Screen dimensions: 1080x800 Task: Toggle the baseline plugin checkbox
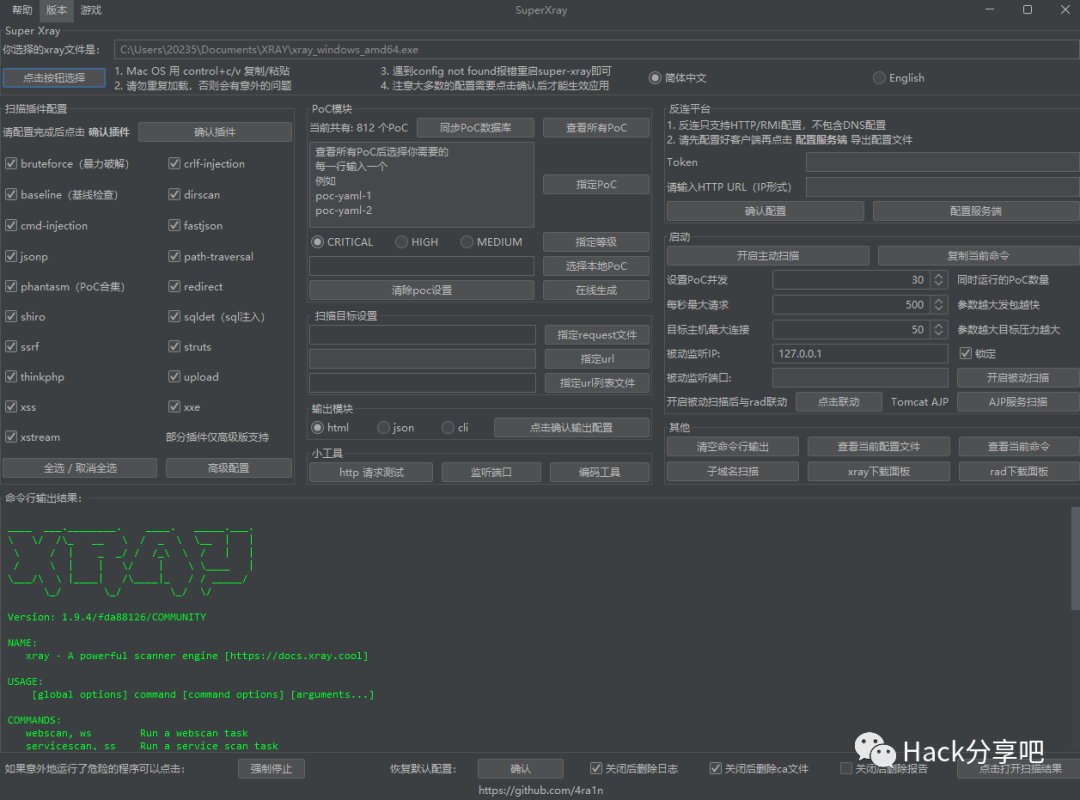coord(11,194)
